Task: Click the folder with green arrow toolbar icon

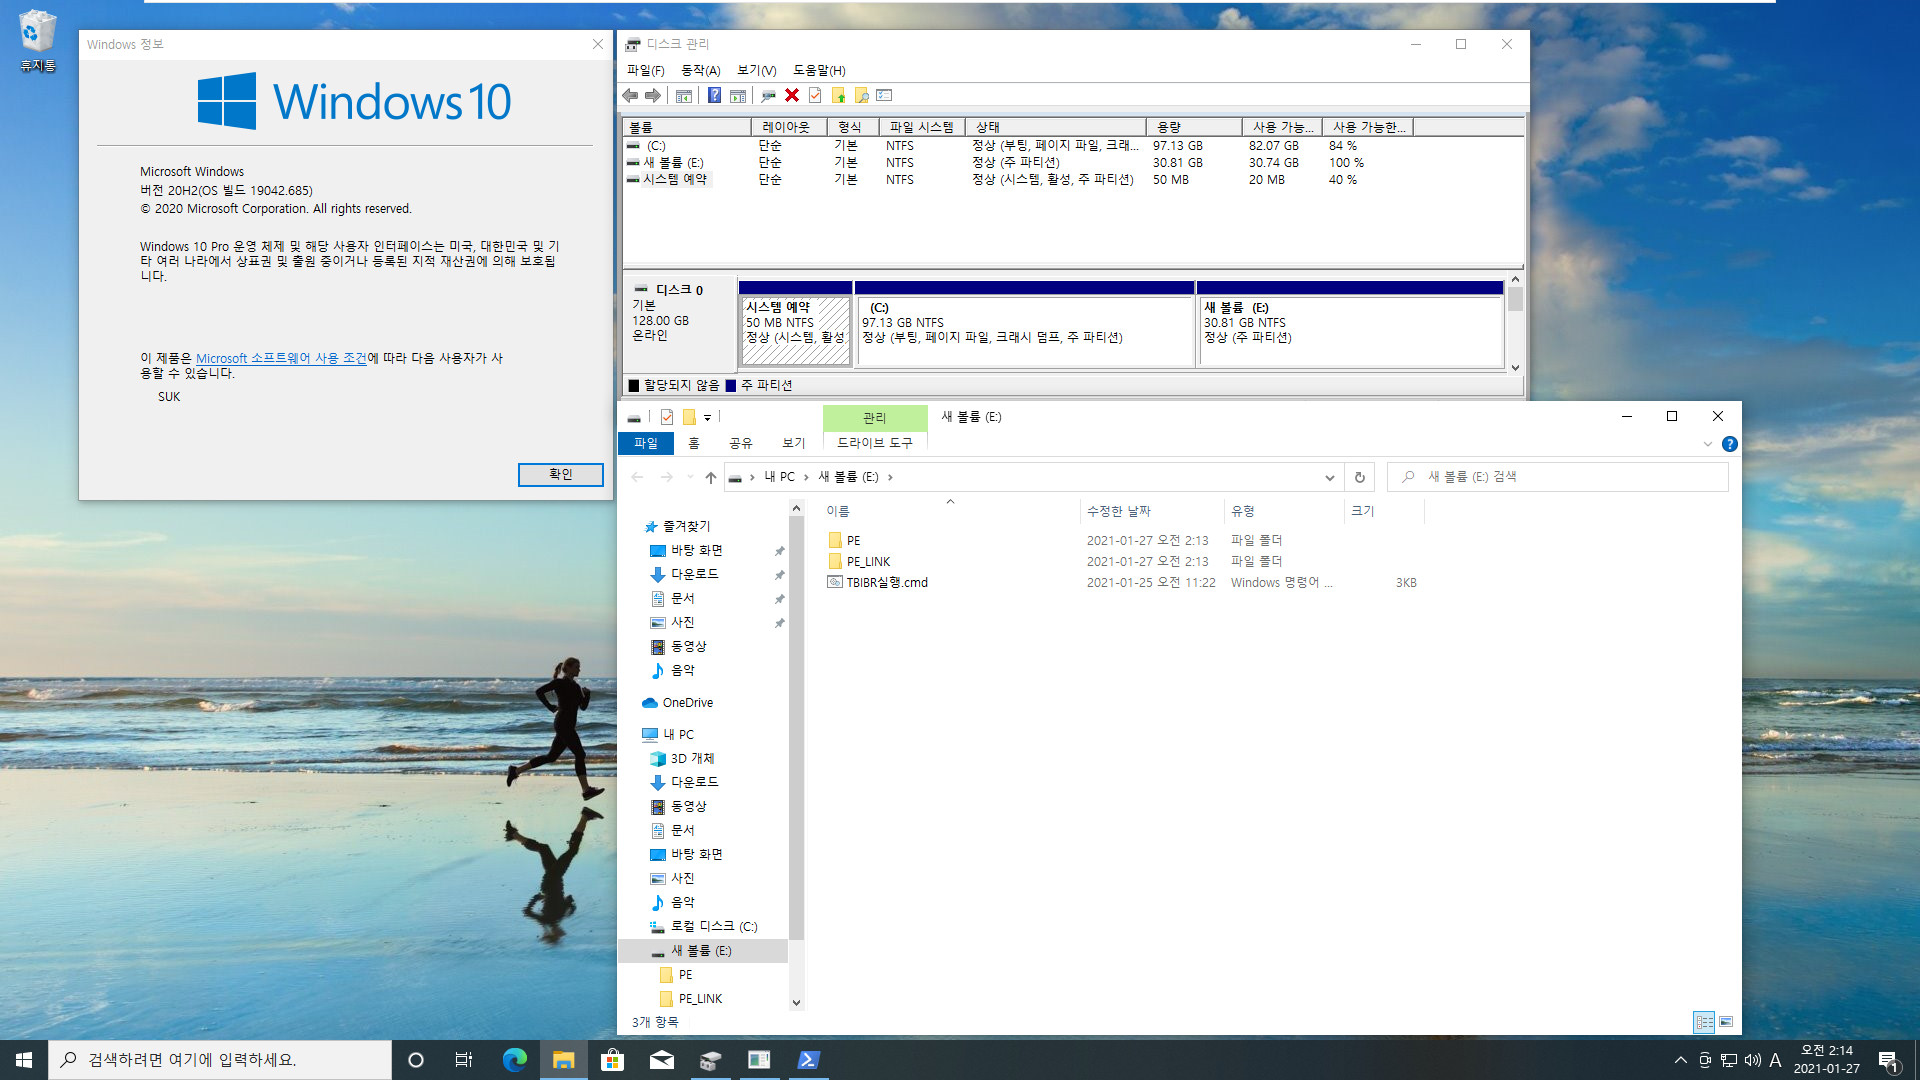Action: point(838,95)
